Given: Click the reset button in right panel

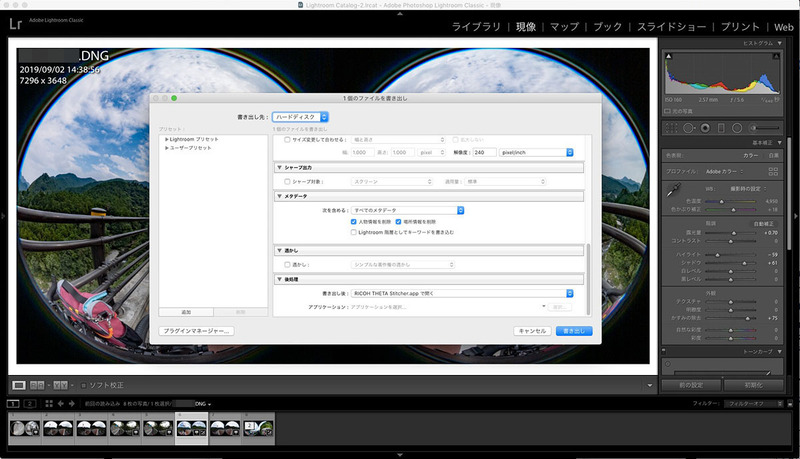Looking at the screenshot, I should click(754, 385).
